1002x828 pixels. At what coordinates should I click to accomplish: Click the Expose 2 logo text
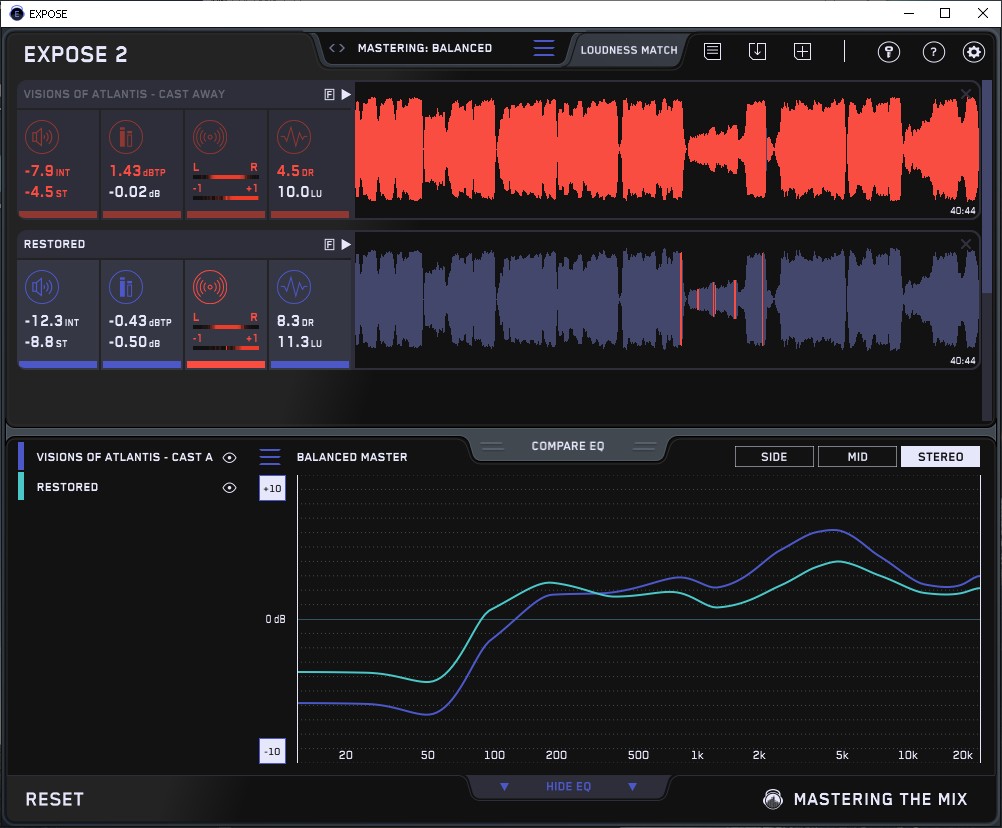[x=75, y=54]
